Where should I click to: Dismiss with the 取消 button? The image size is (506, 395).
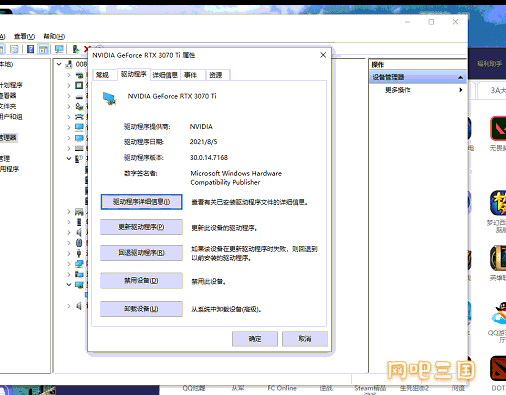point(305,339)
